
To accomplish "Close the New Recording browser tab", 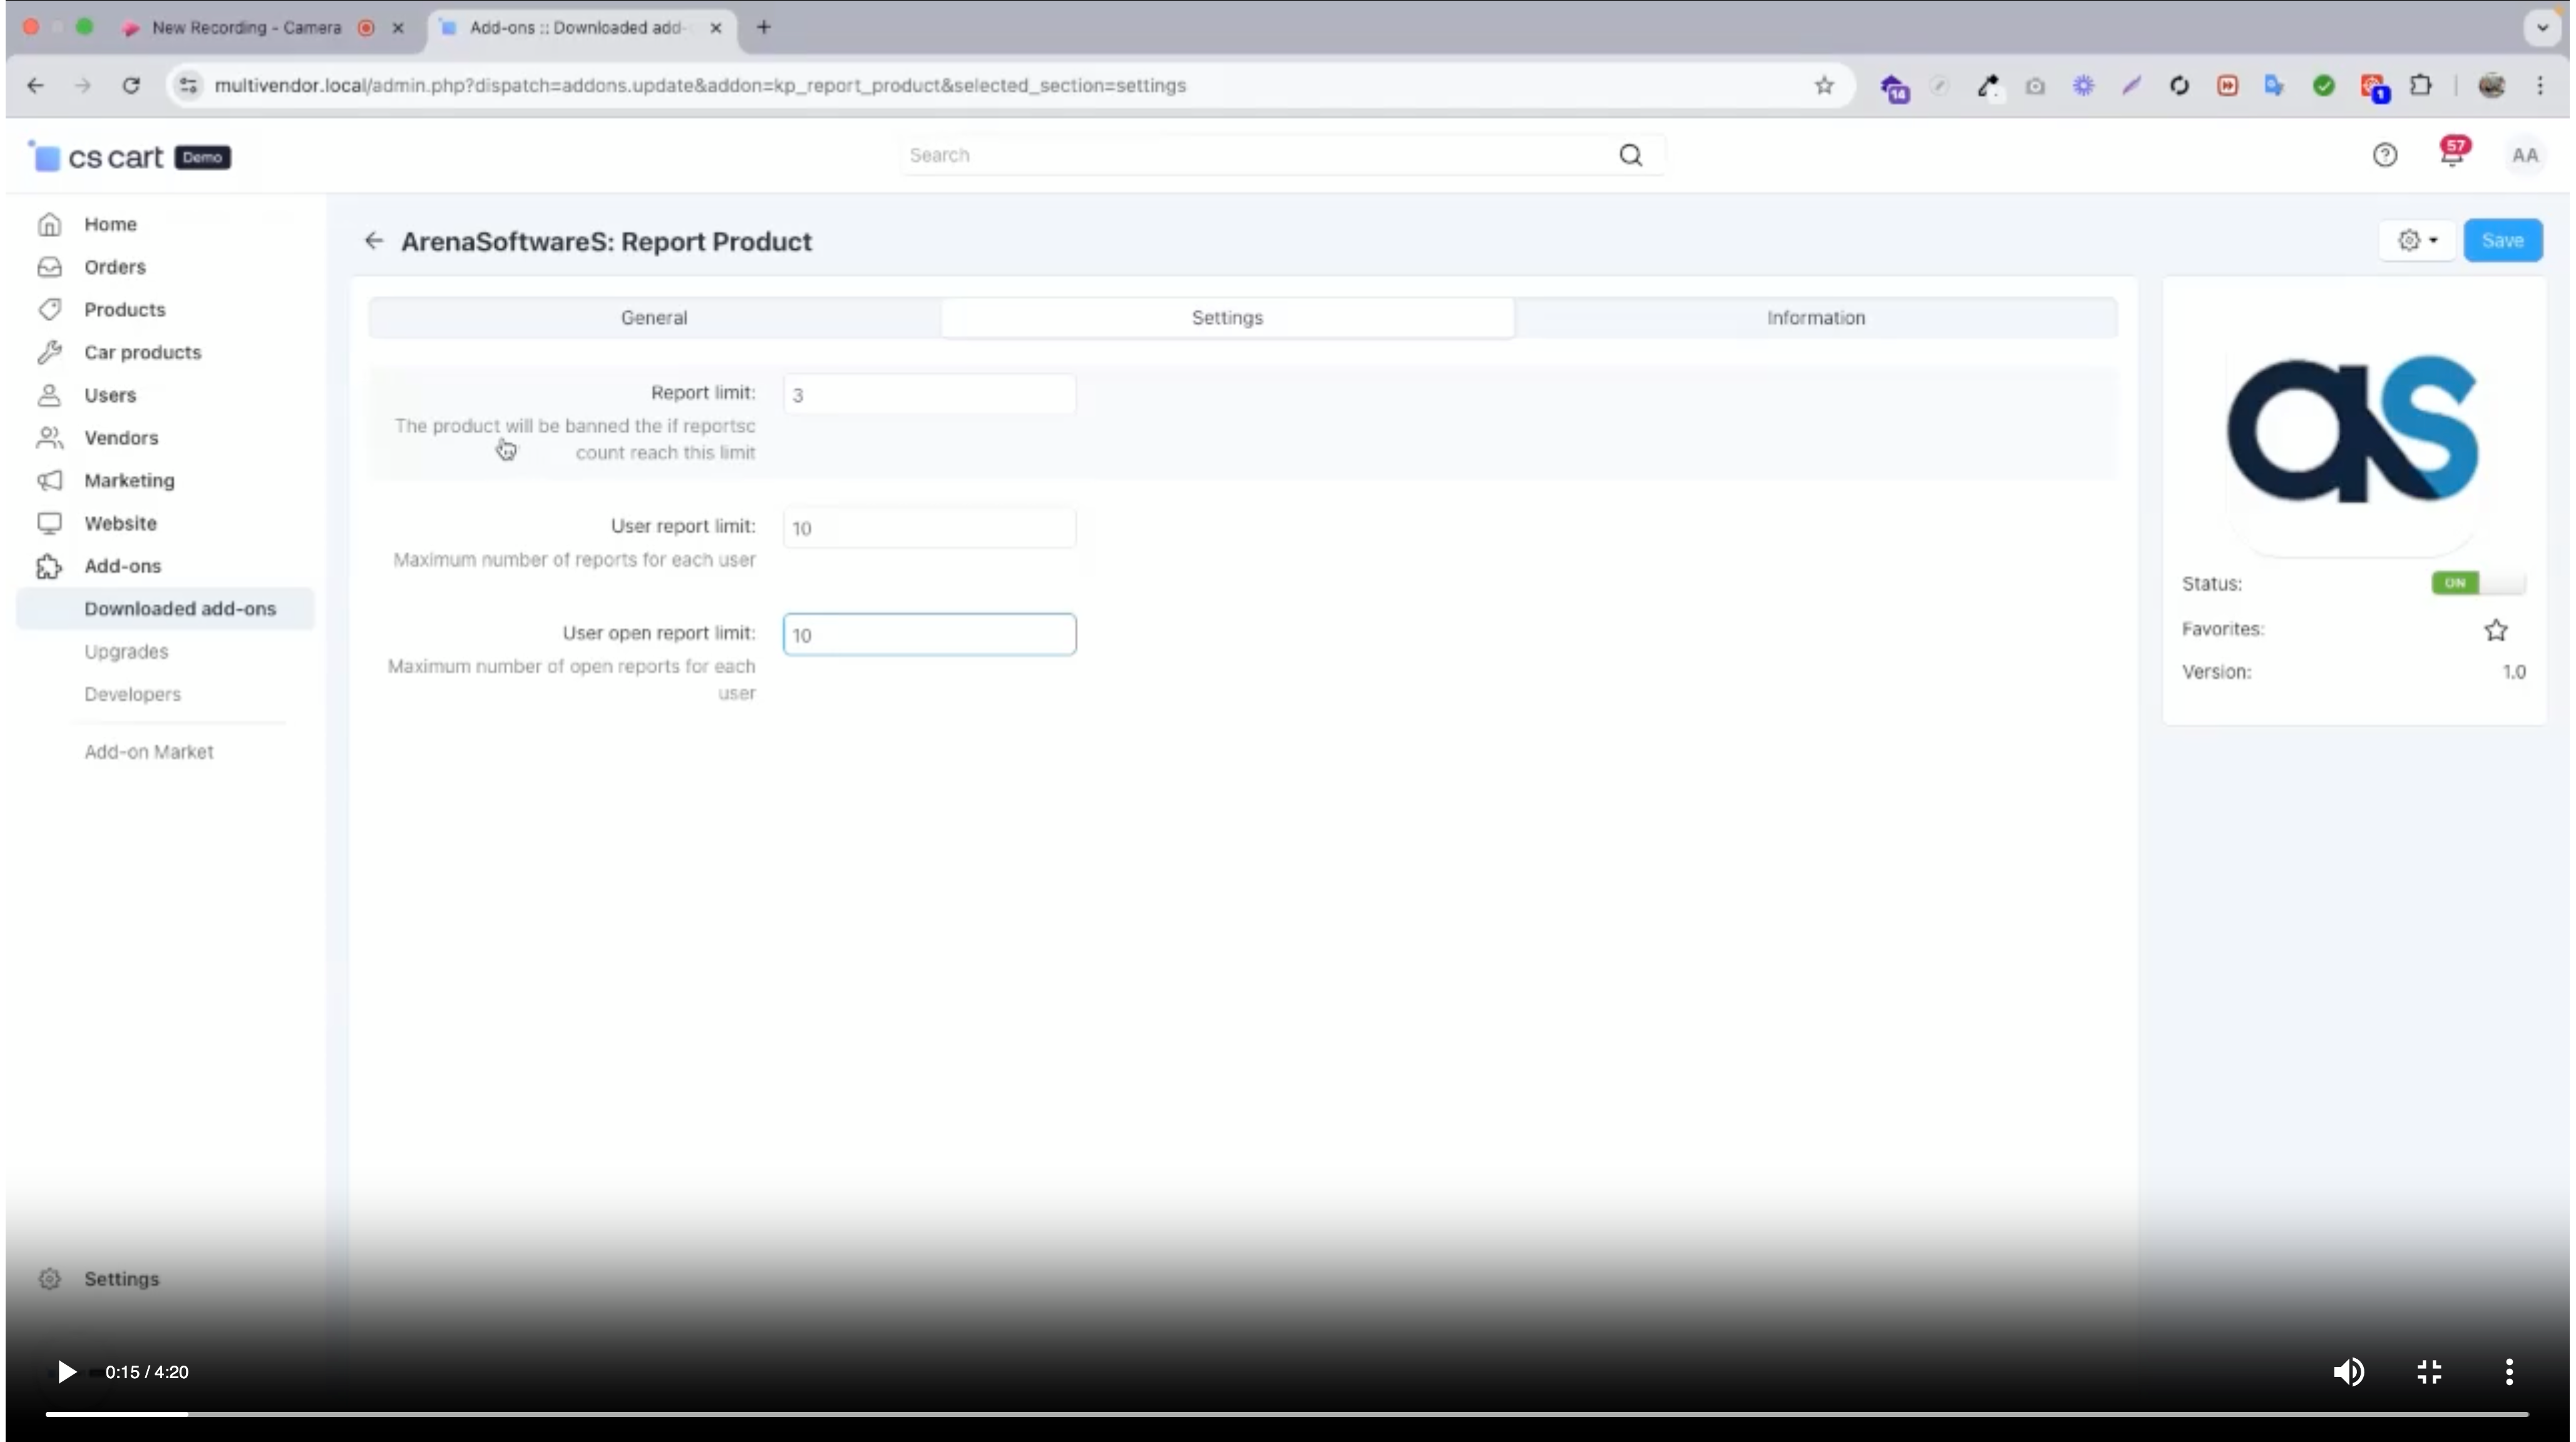I will coord(398,28).
